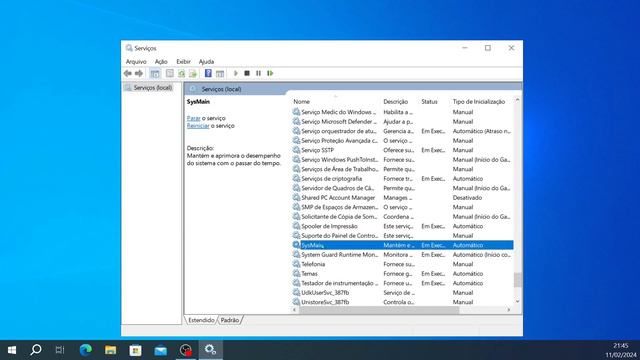Select the UnistoreSvc_387fb row
The height and width of the screenshot is (360, 640).
402,302
